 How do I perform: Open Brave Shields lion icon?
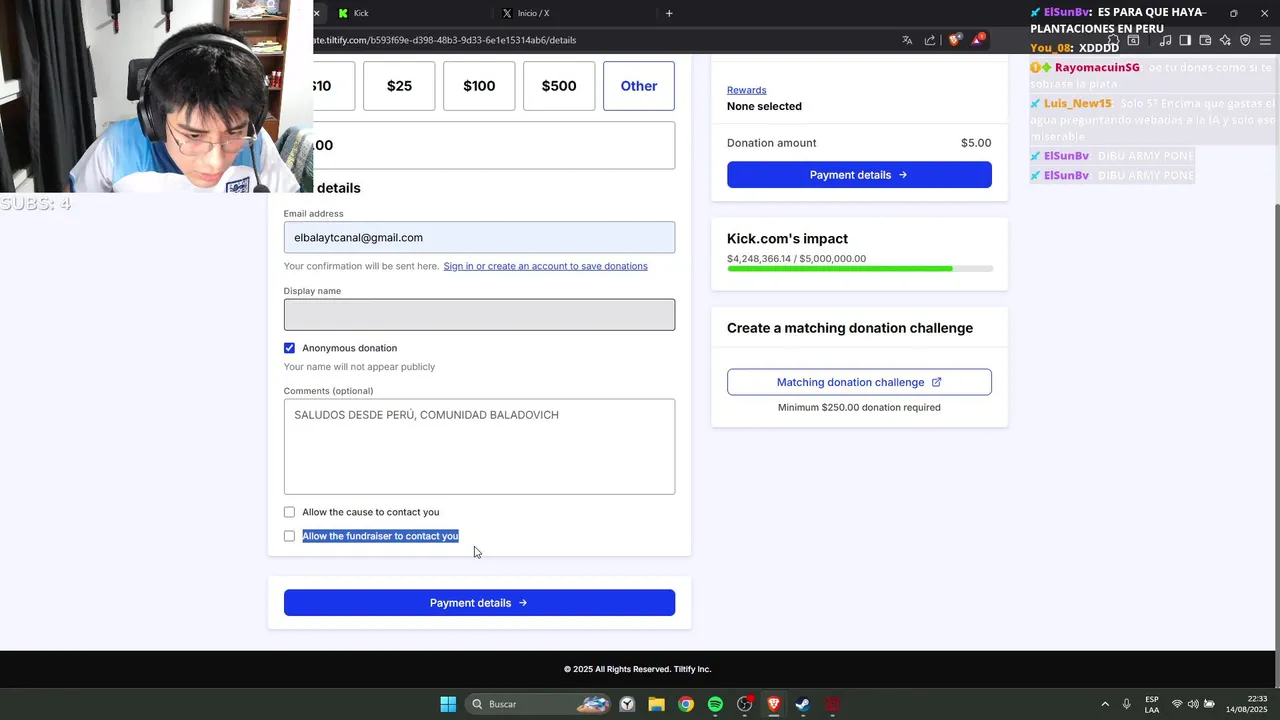pos(954,40)
